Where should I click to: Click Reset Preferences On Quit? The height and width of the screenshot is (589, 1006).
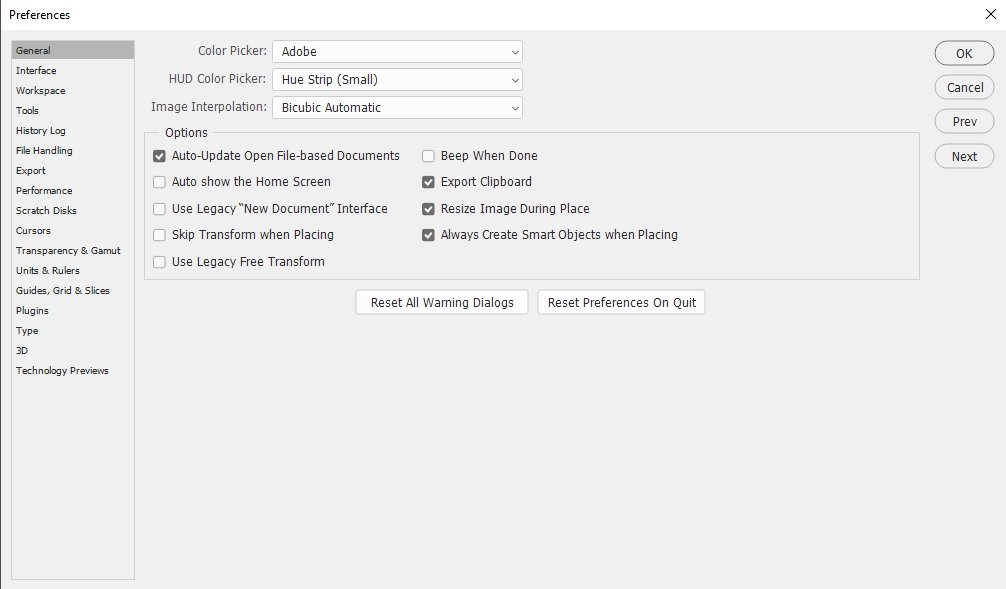[621, 302]
